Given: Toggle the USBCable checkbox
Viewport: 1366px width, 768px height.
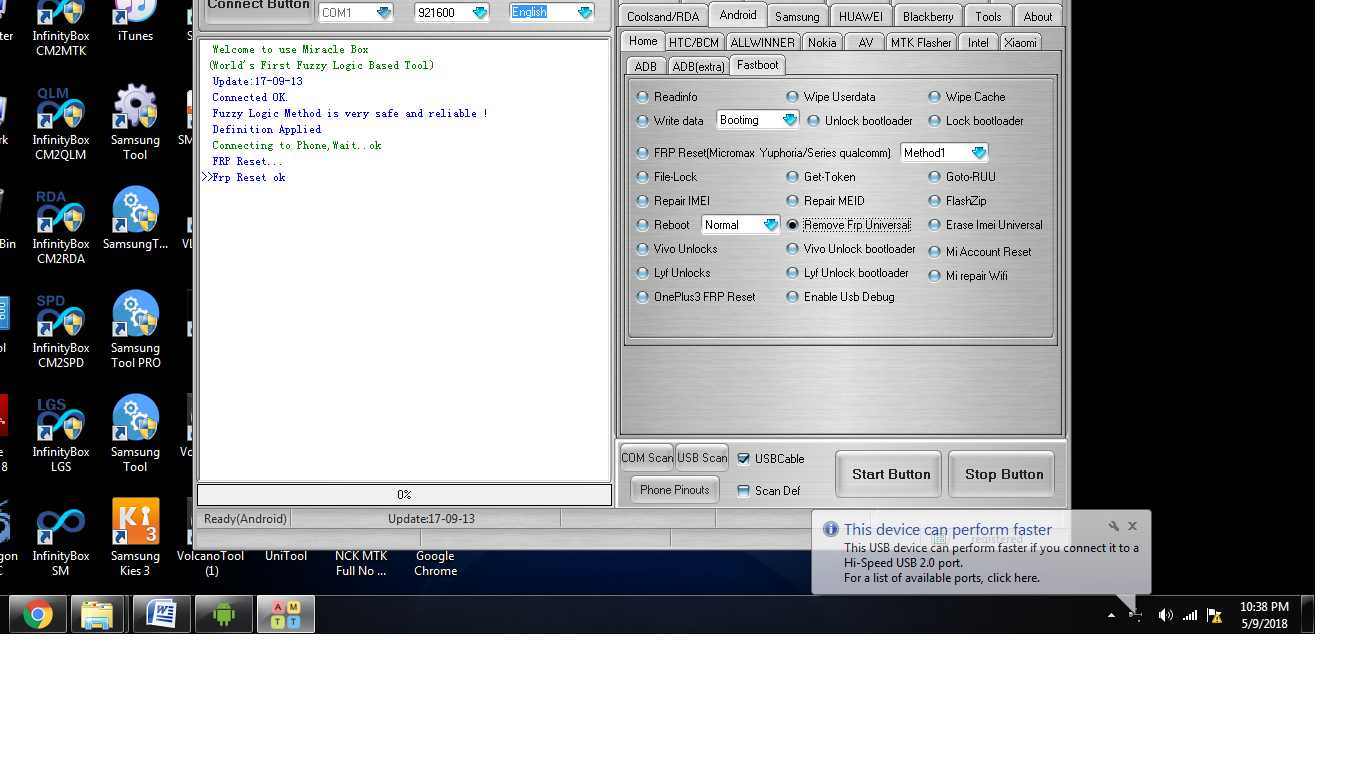Looking at the screenshot, I should point(771,459).
